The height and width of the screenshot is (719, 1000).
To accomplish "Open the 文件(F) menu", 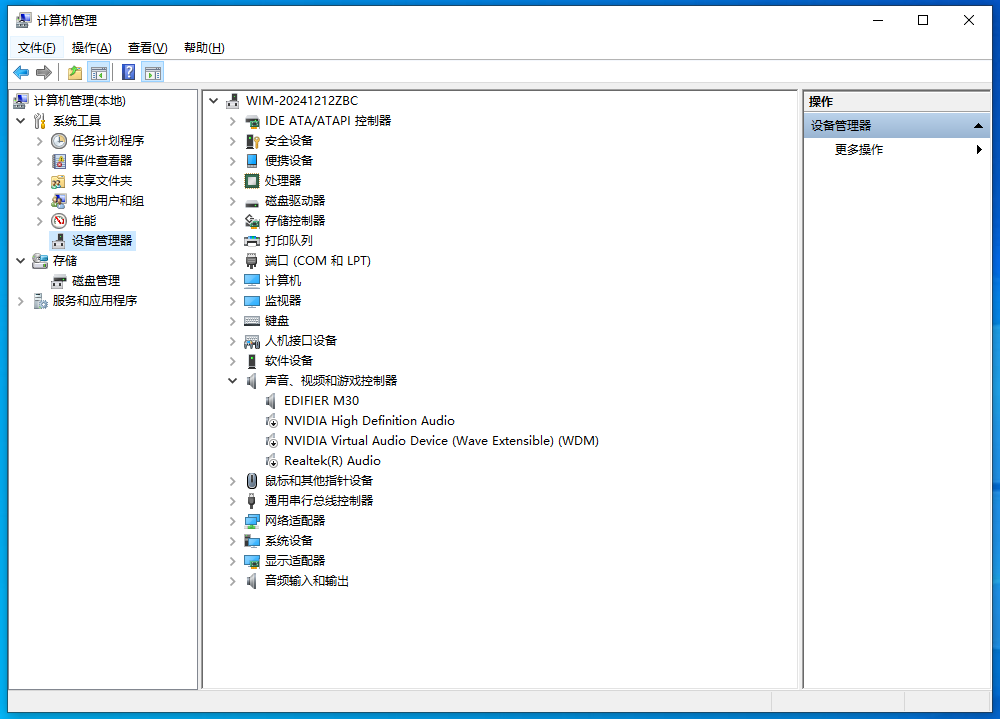I will pyautogui.click(x=37, y=48).
